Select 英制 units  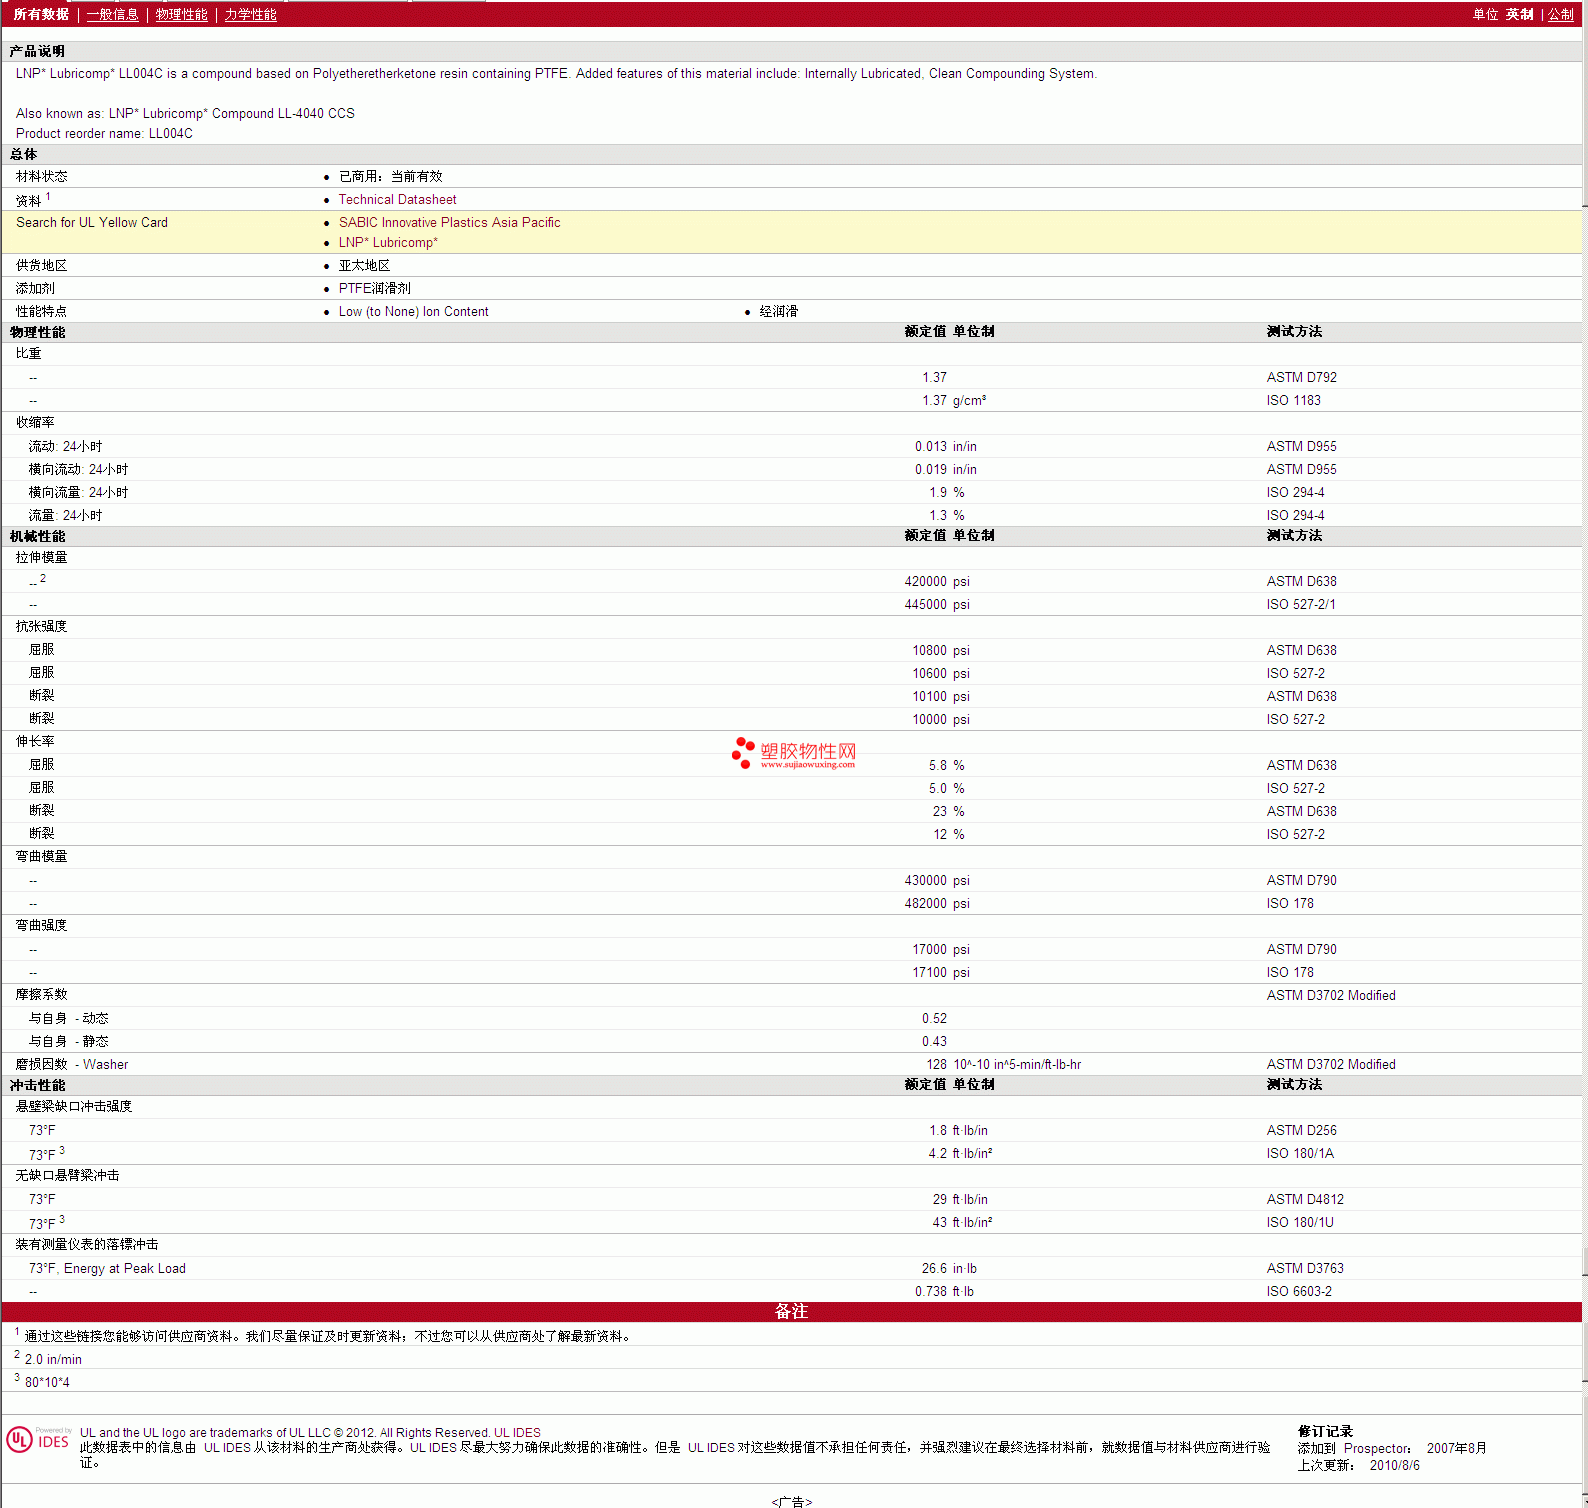point(1519,14)
